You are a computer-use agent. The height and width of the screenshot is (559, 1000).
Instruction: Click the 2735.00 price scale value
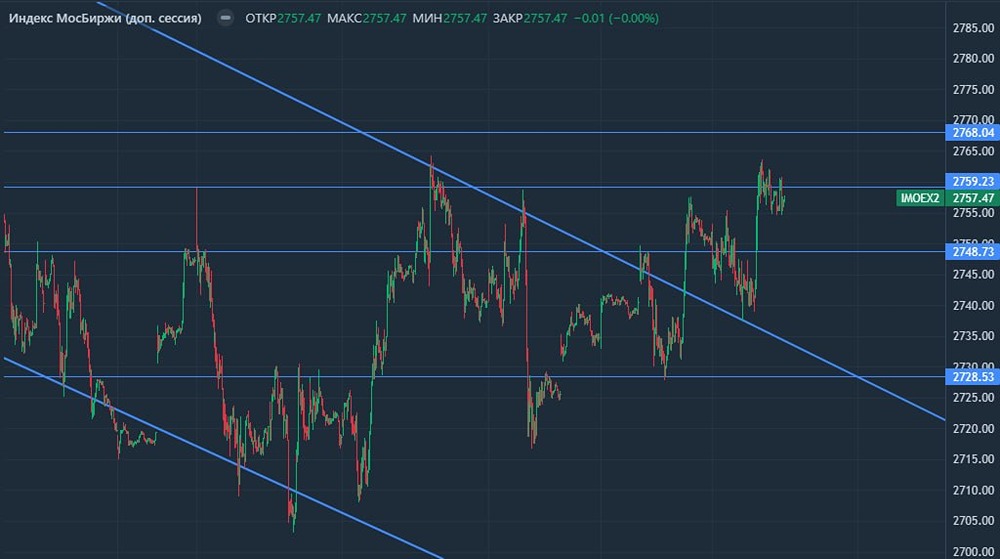point(973,336)
